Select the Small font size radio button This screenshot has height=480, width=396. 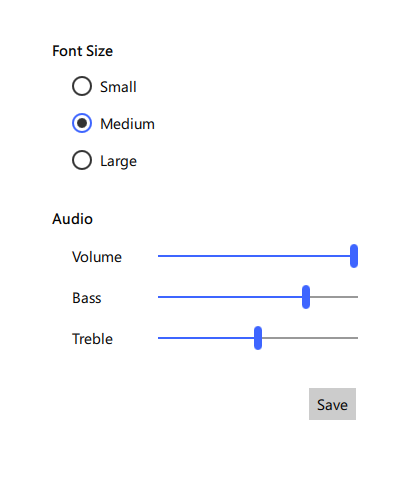pos(82,86)
